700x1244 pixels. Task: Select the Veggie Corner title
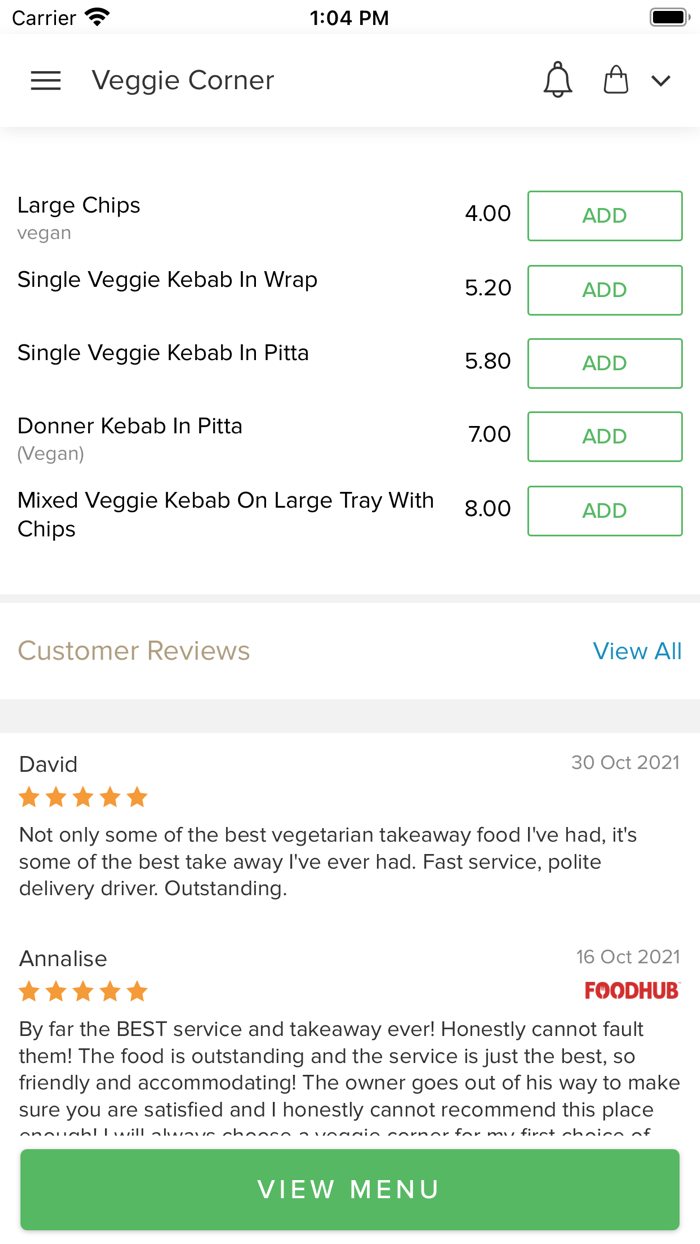pos(183,81)
